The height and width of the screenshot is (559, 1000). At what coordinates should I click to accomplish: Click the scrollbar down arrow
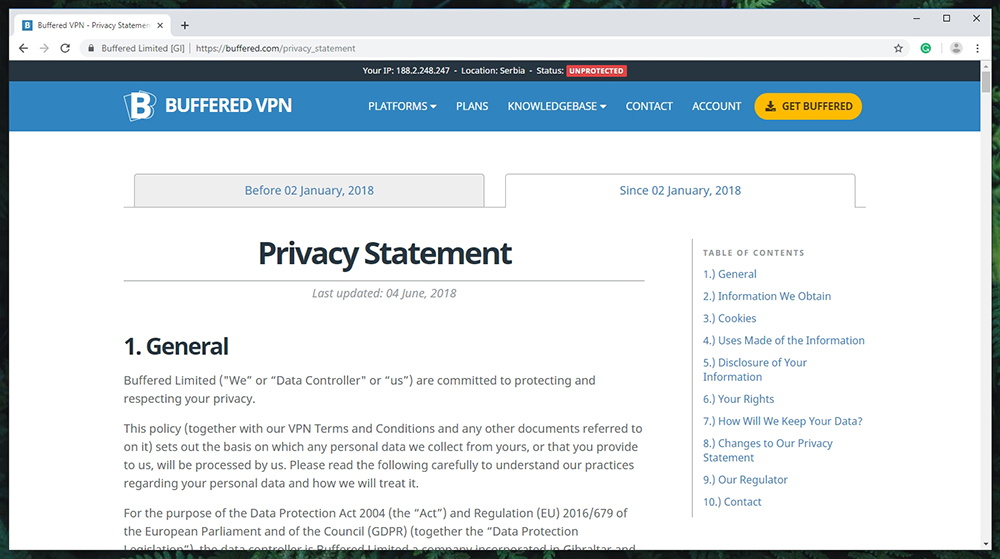tap(986, 544)
